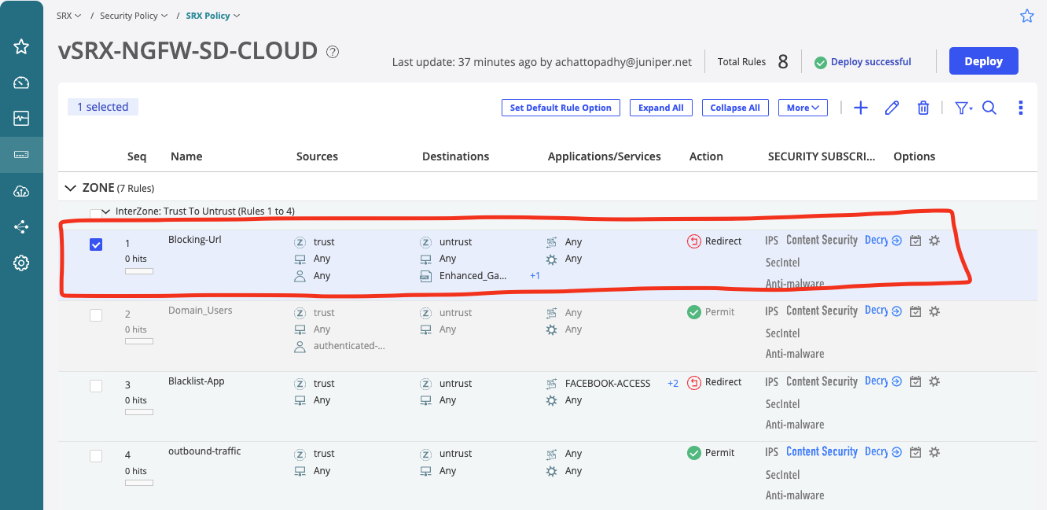Open search with magnifier icon
1052x510 pixels.
pyautogui.click(x=989, y=108)
